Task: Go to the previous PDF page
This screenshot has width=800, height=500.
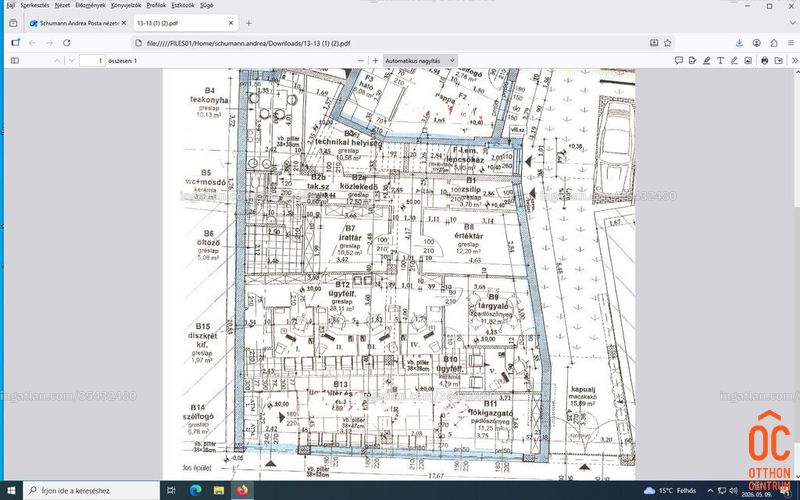Action: pos(57,61)
